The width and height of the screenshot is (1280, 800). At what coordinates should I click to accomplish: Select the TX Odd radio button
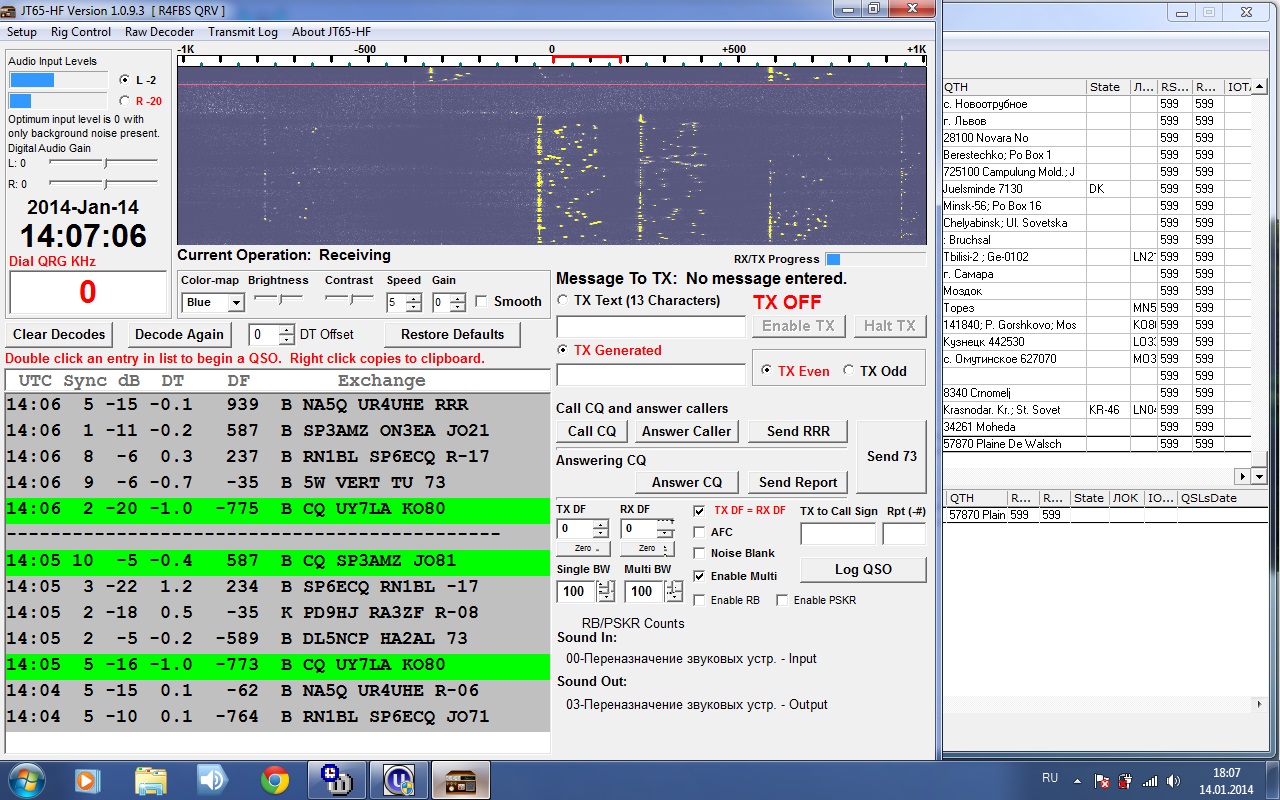pos(849,371)
